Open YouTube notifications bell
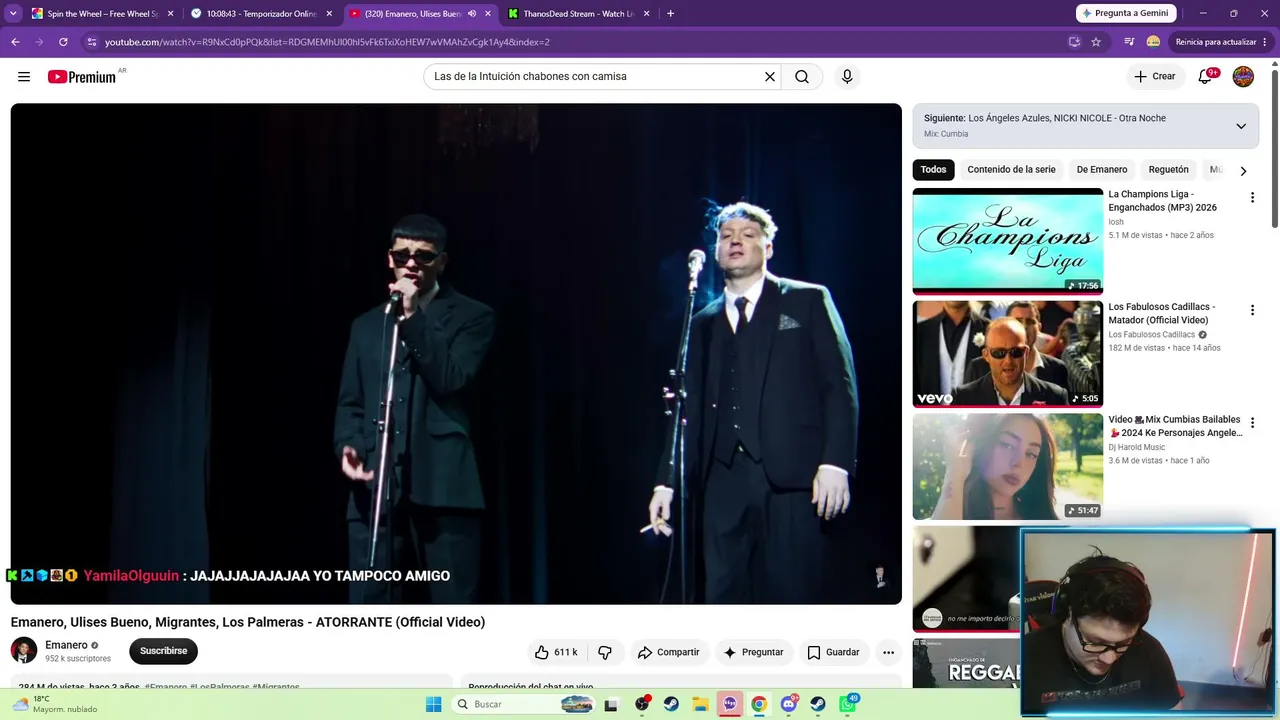Screen dimensions: 1280x720 point(1205,77)
